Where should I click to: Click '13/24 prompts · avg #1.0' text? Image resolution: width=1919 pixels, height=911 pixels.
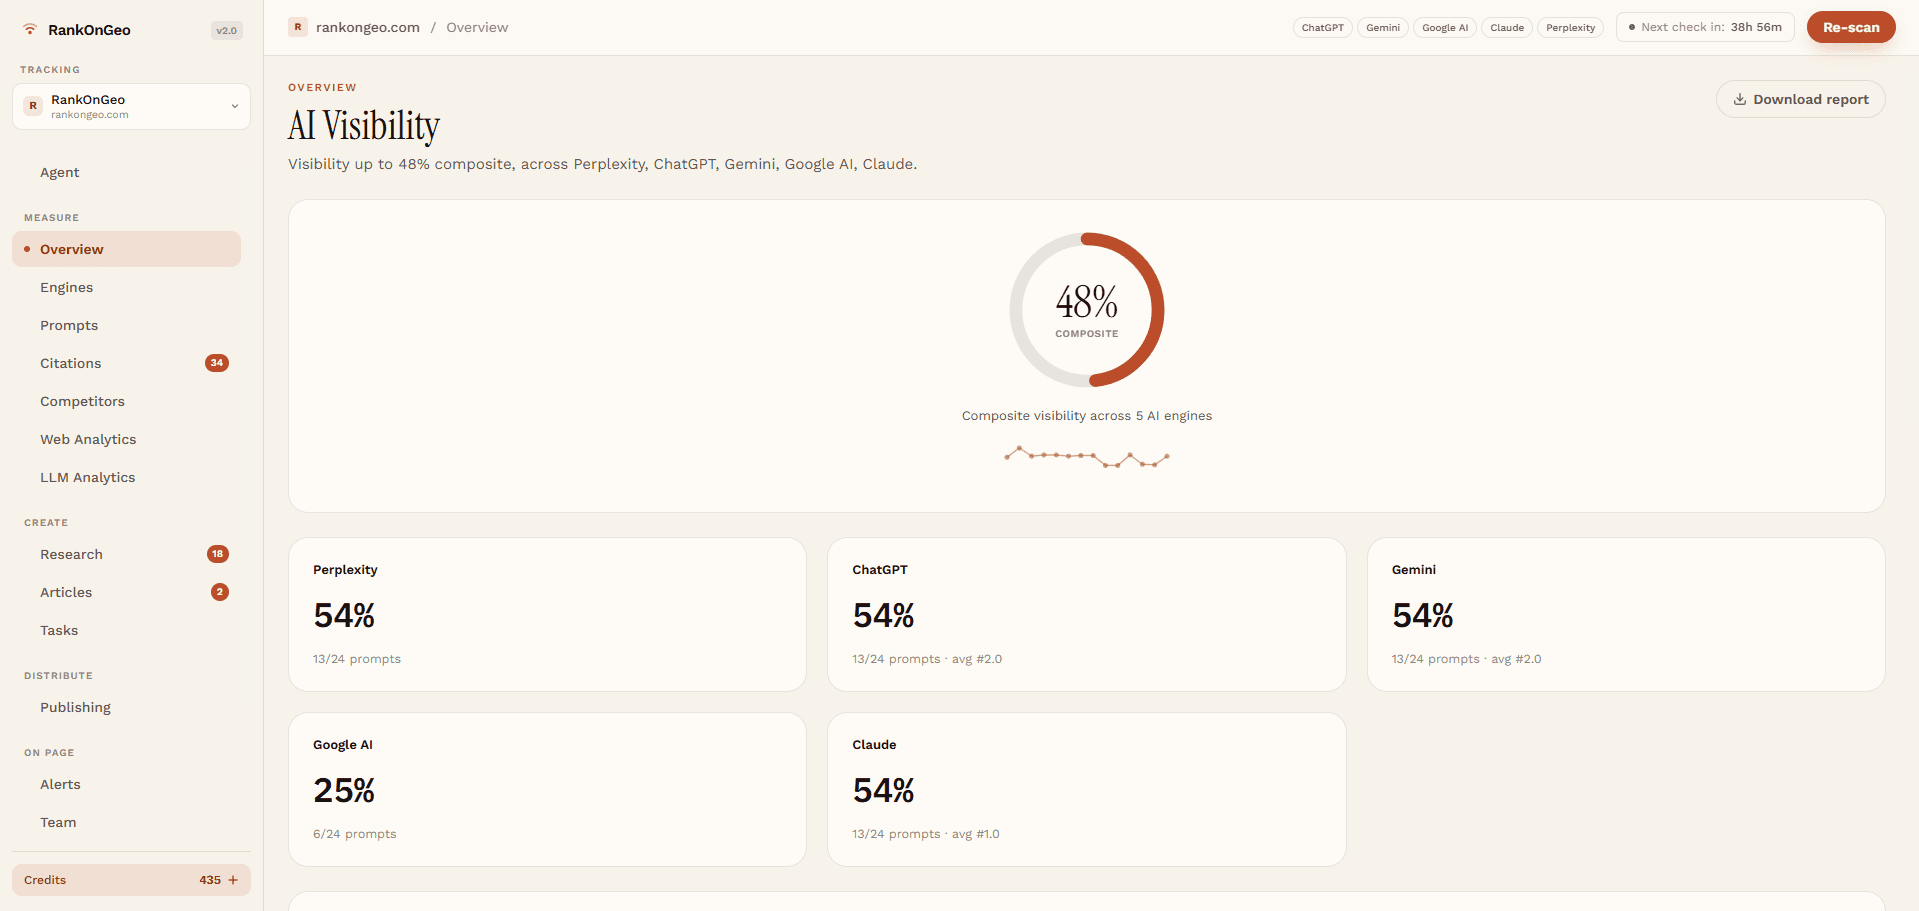(926, 834)
